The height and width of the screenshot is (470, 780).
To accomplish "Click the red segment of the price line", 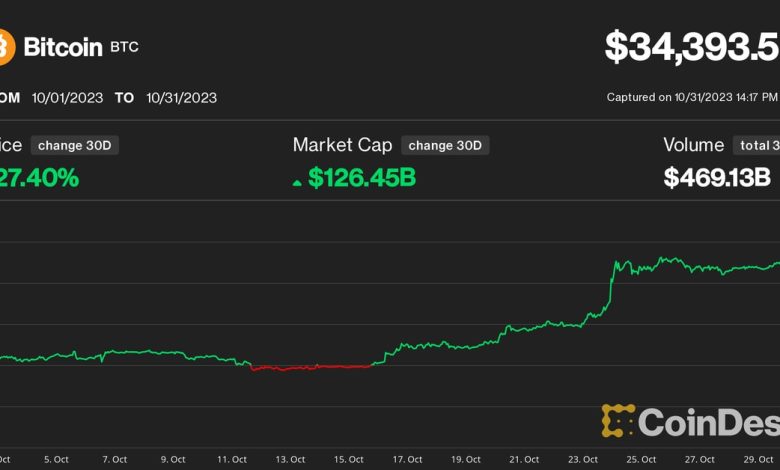I will (310, 368).
